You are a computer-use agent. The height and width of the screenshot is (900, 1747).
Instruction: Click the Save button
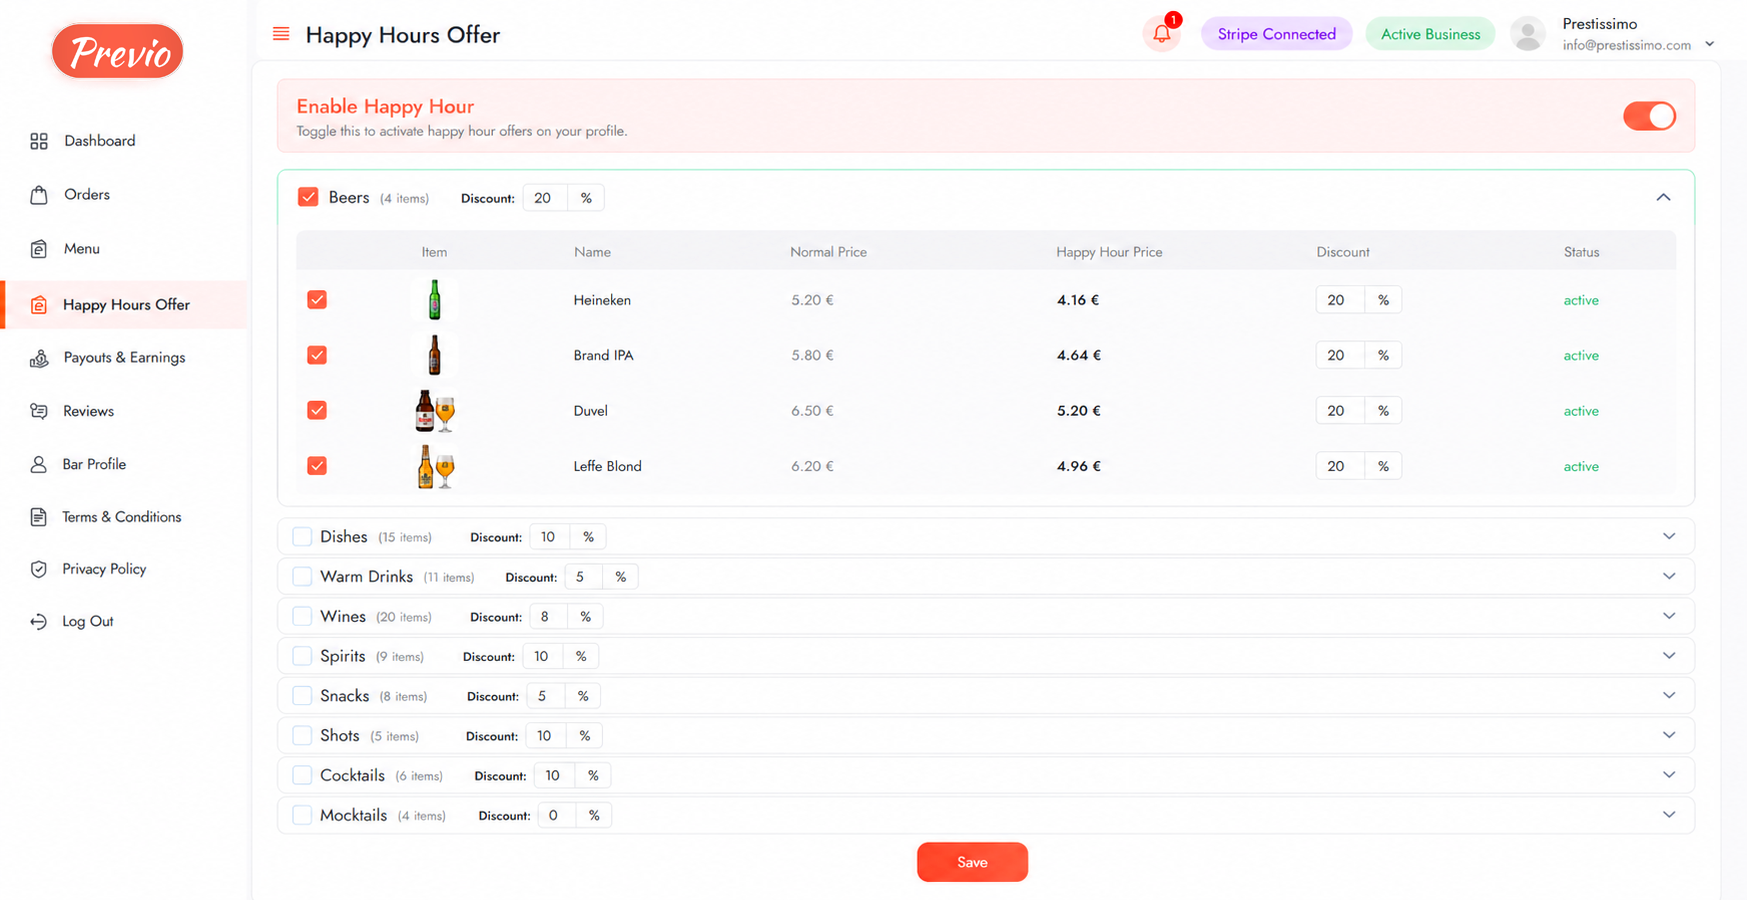click(972, 862)
